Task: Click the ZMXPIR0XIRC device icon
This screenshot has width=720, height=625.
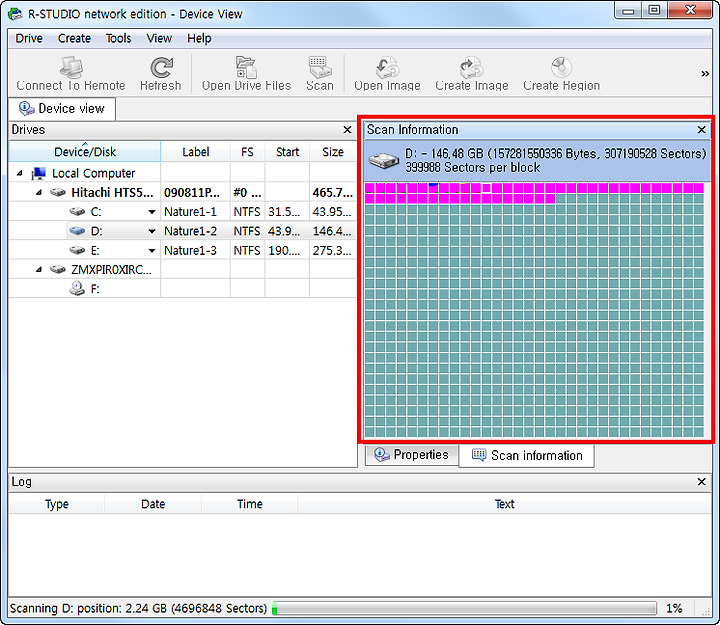Action: 58,270
